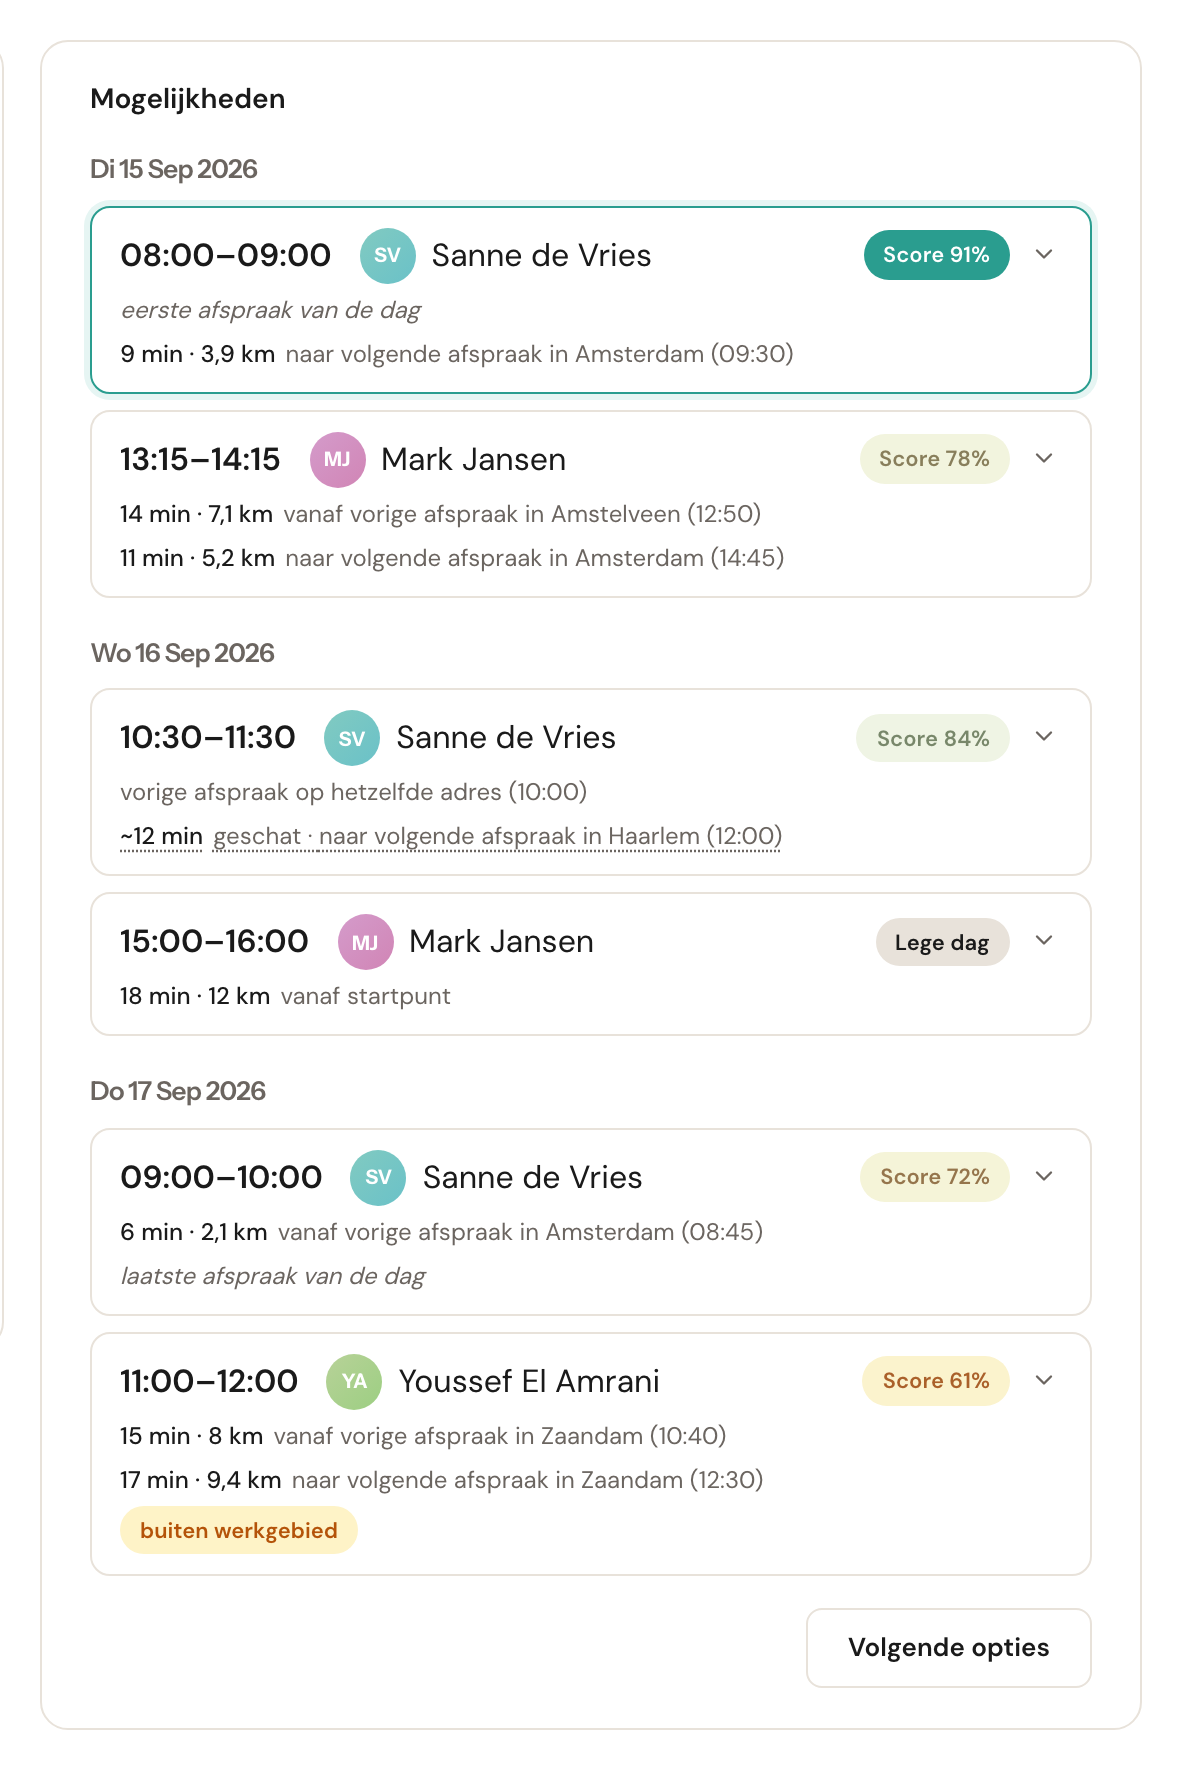
Task: Click the Score 78% badge
Action: (934, 459)
